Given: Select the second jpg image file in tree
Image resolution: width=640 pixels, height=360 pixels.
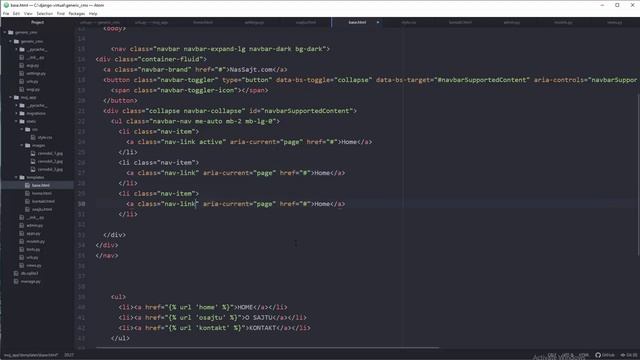Looking at the screenshot, I should (50, 161).
